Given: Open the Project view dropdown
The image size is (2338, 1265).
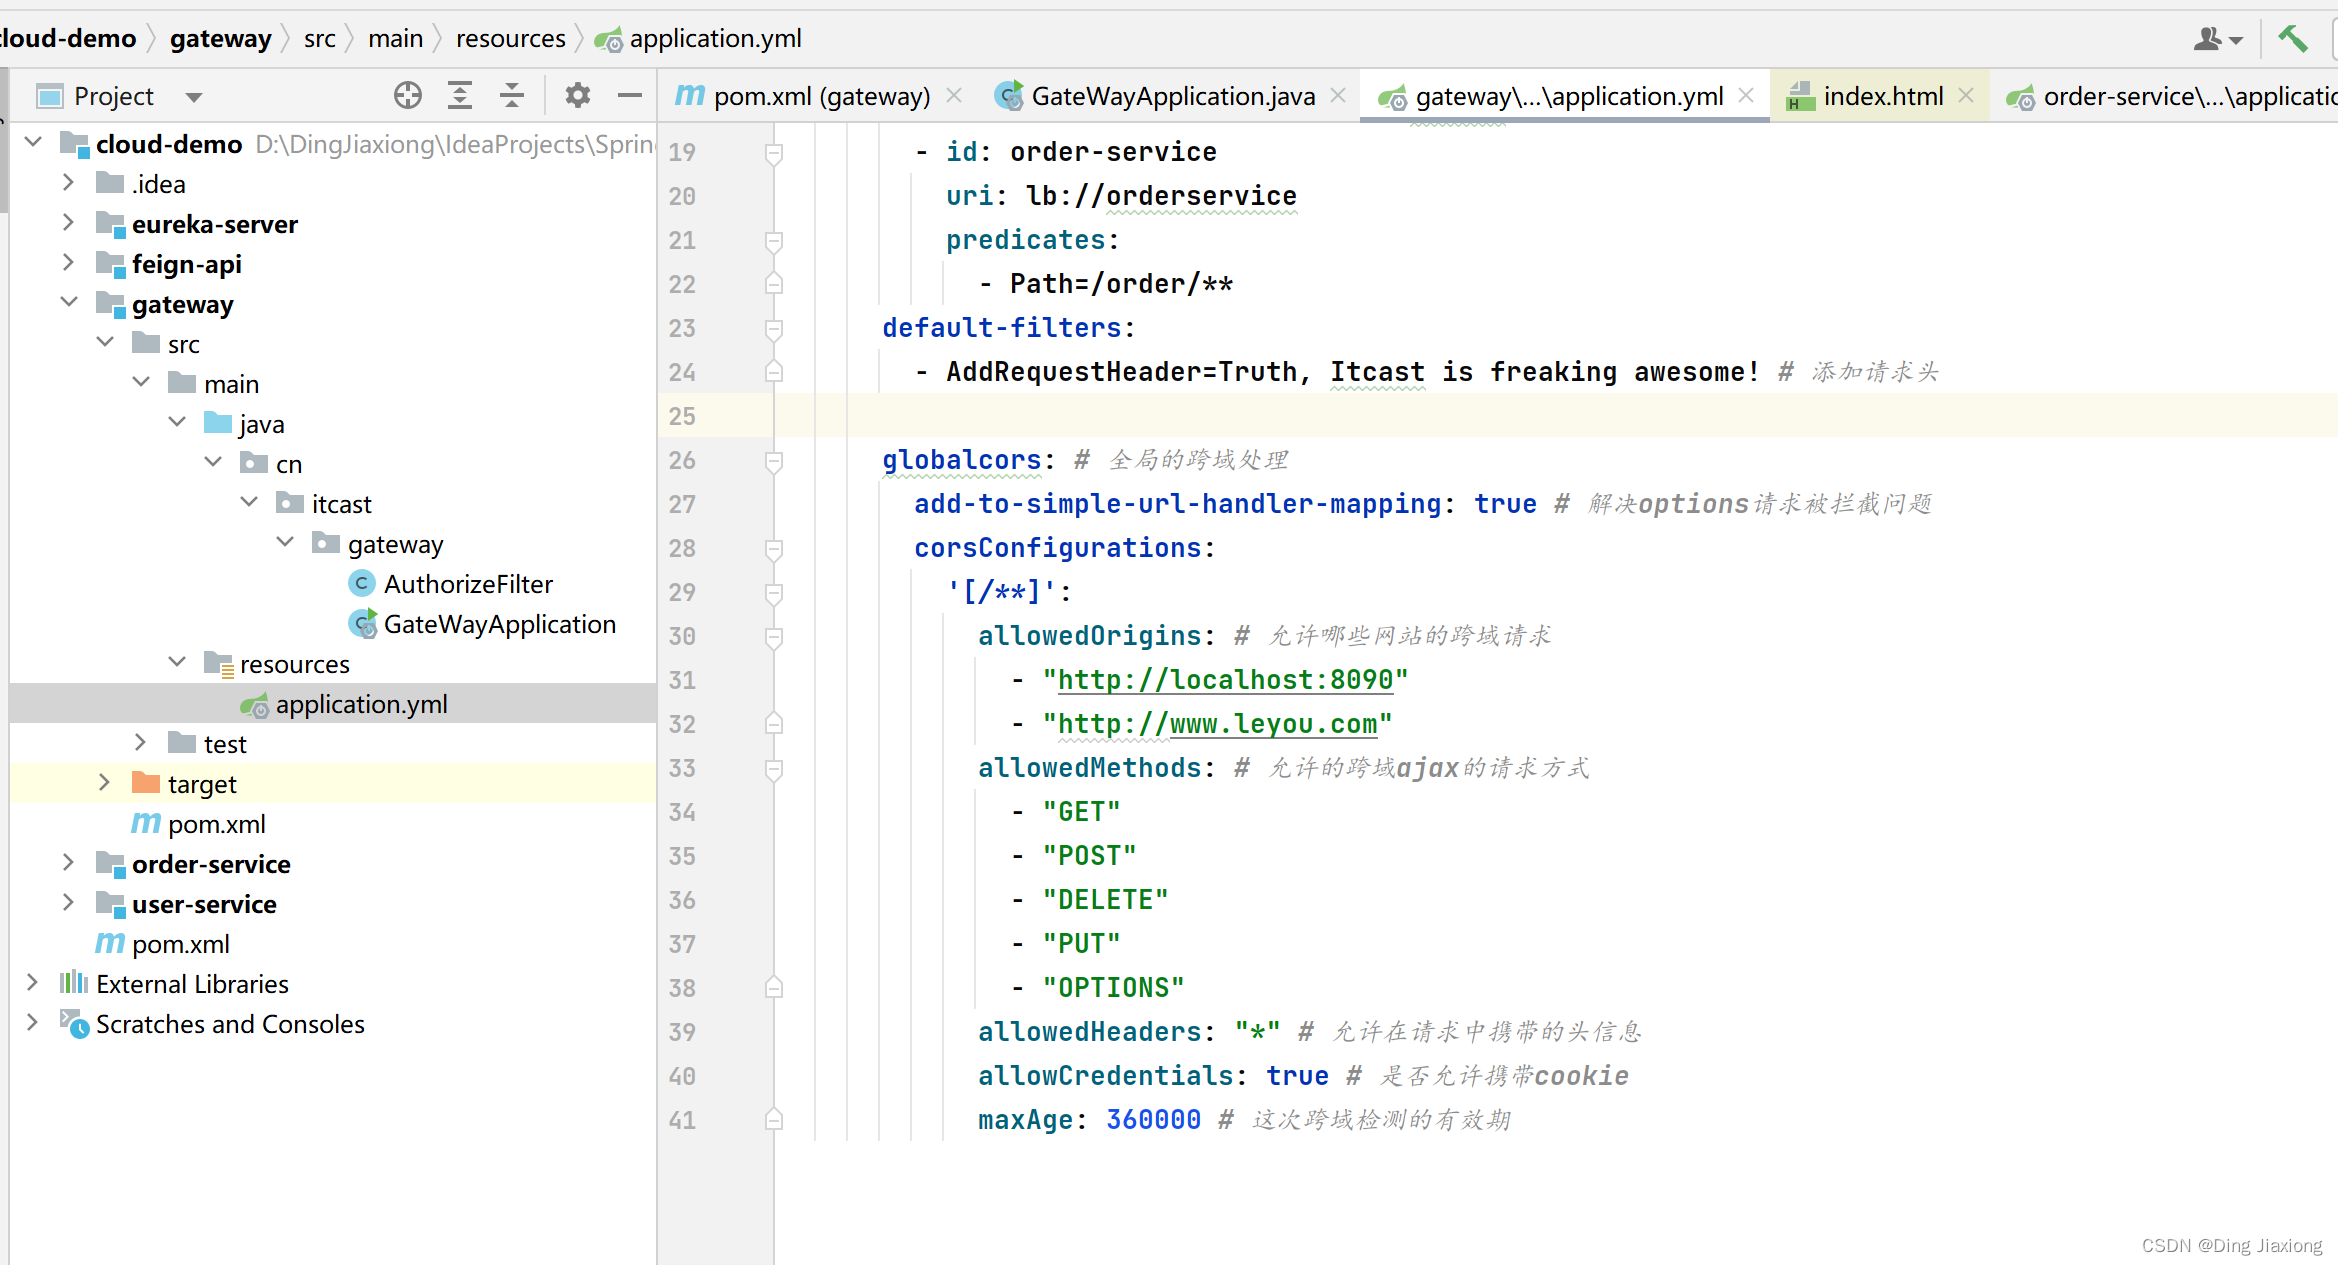Looking at the screenshot, I should [x=193, y=97].
